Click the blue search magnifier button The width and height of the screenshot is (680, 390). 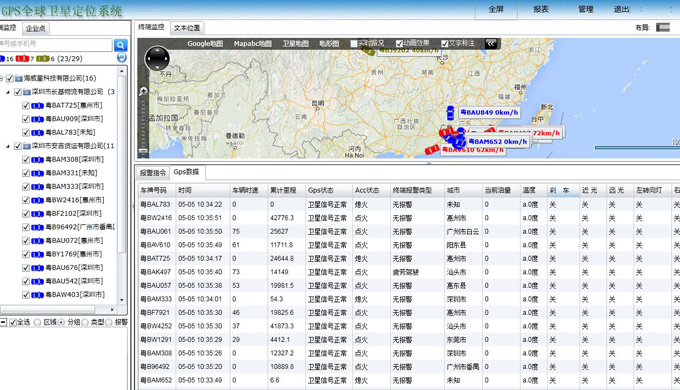click(x=121, y=45)
